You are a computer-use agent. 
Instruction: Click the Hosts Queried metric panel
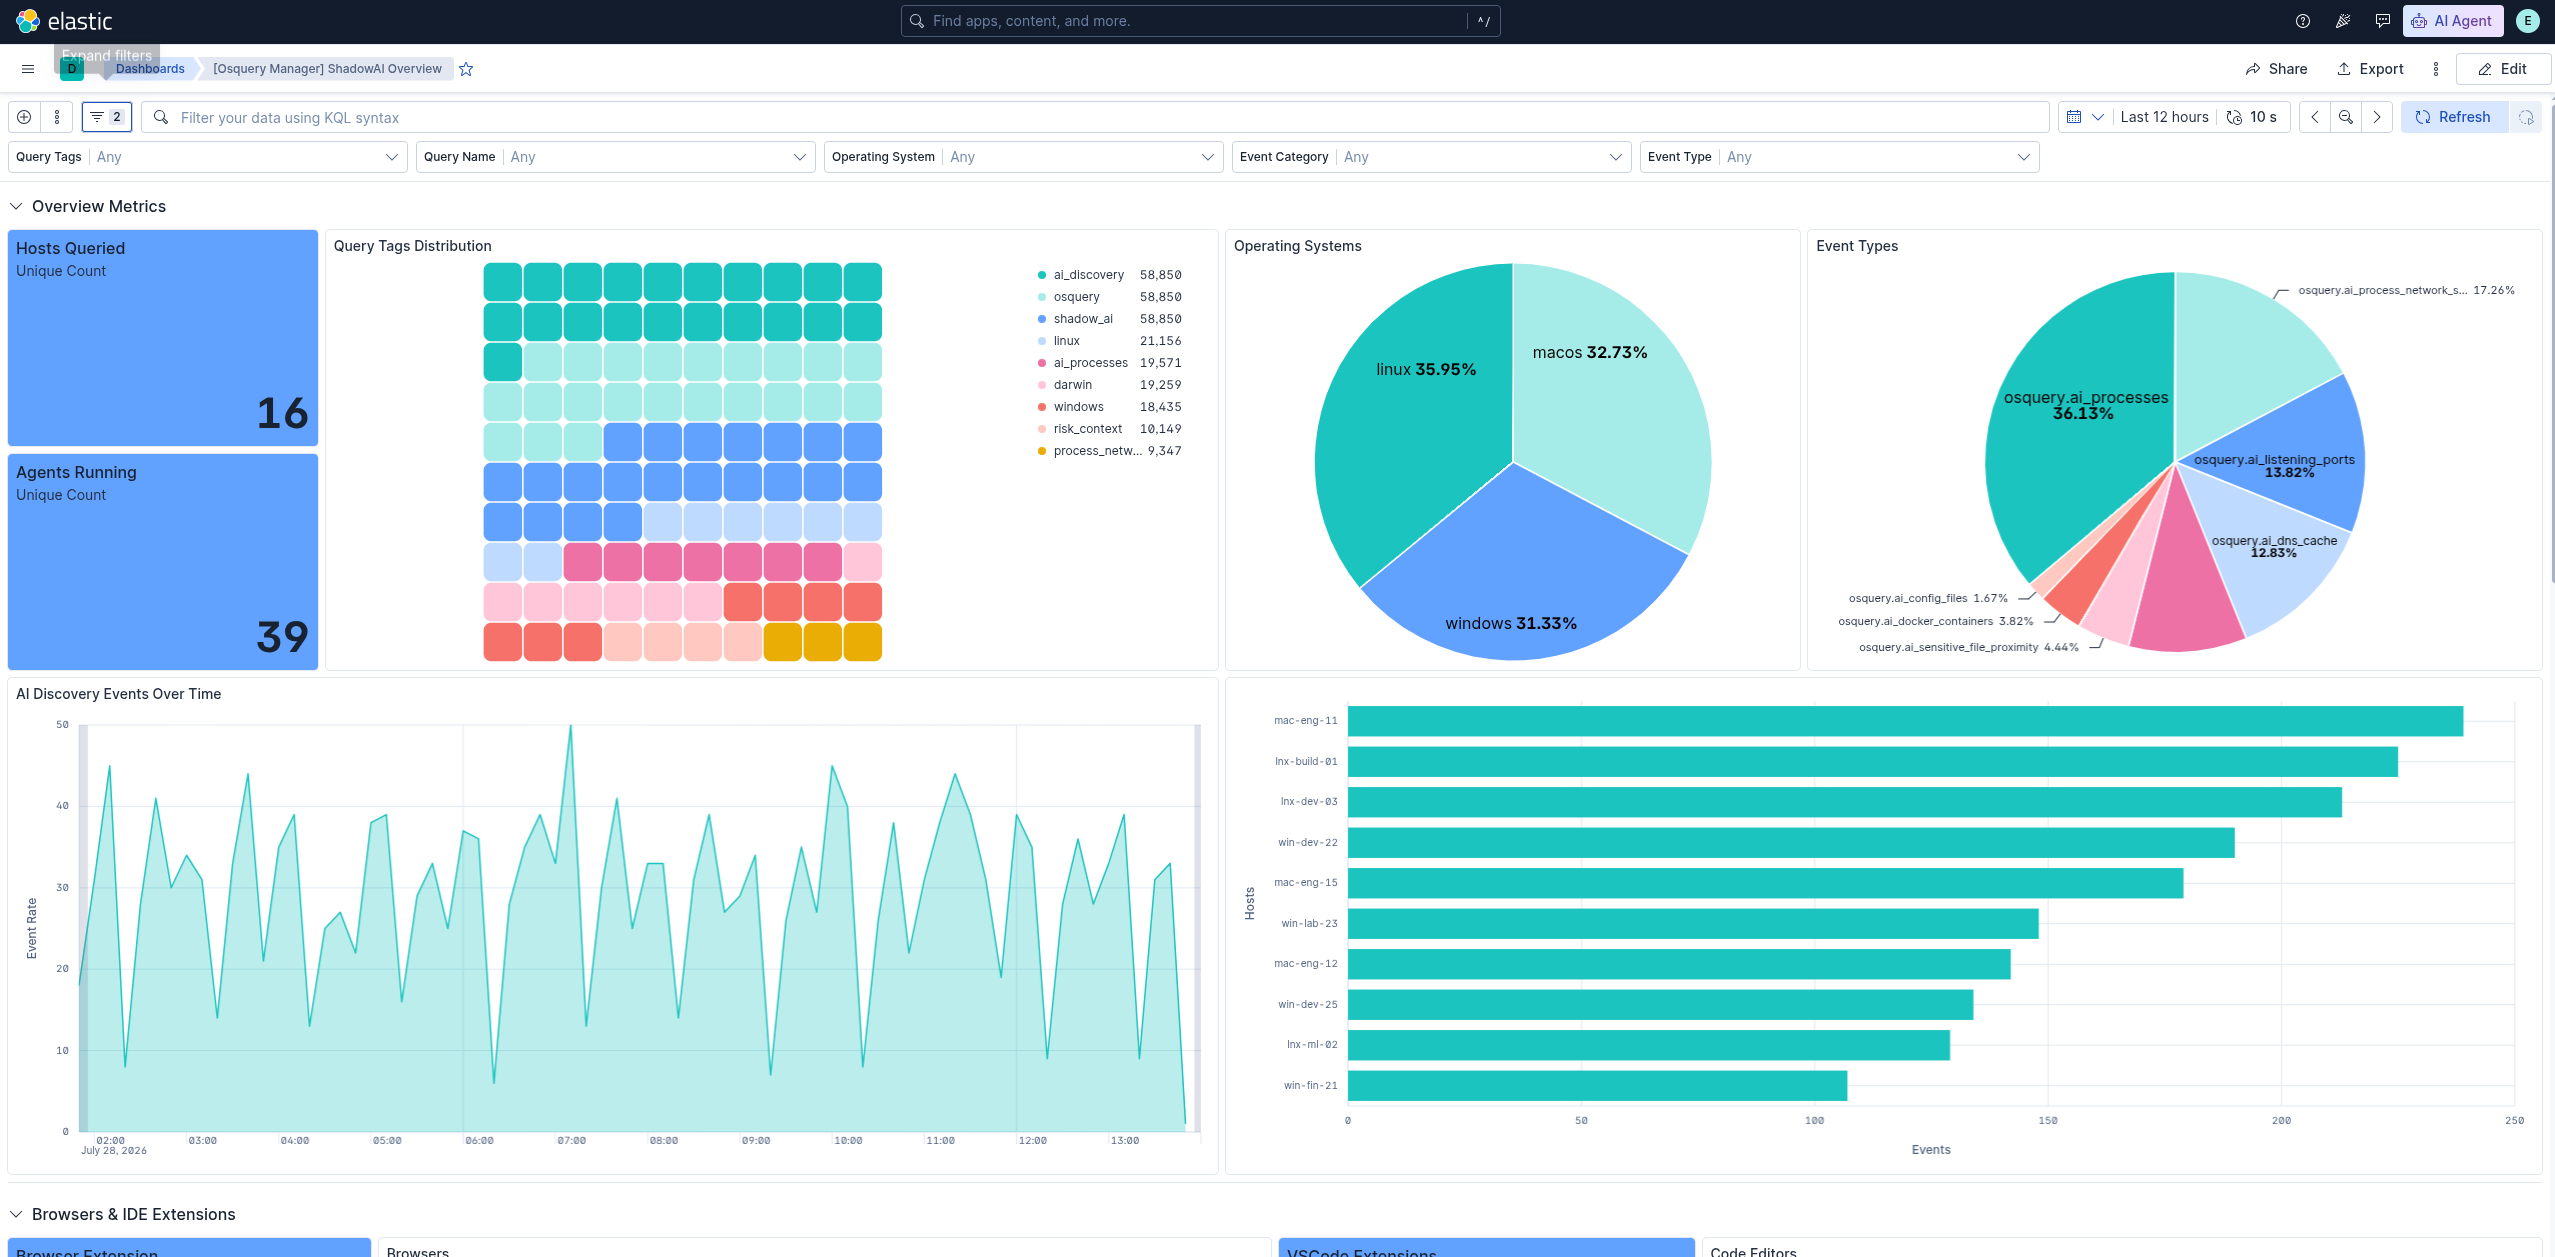coord(163,338)
